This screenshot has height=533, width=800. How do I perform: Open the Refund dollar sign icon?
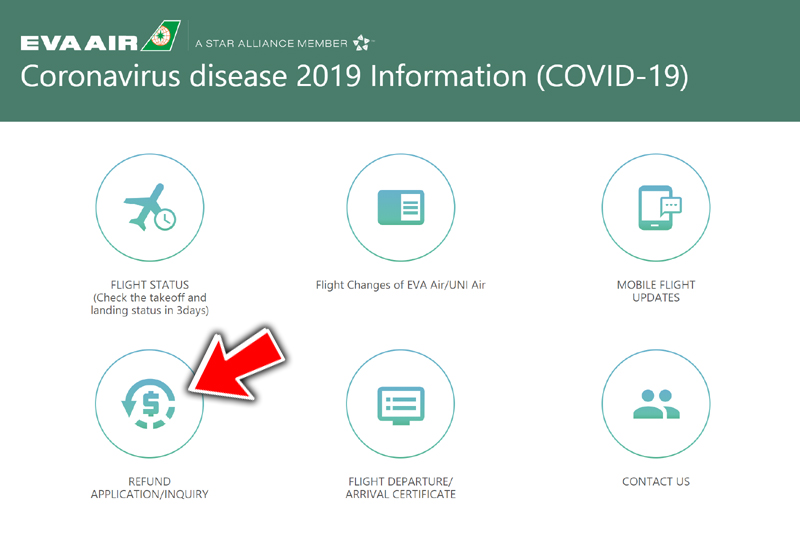click(149, 403)
